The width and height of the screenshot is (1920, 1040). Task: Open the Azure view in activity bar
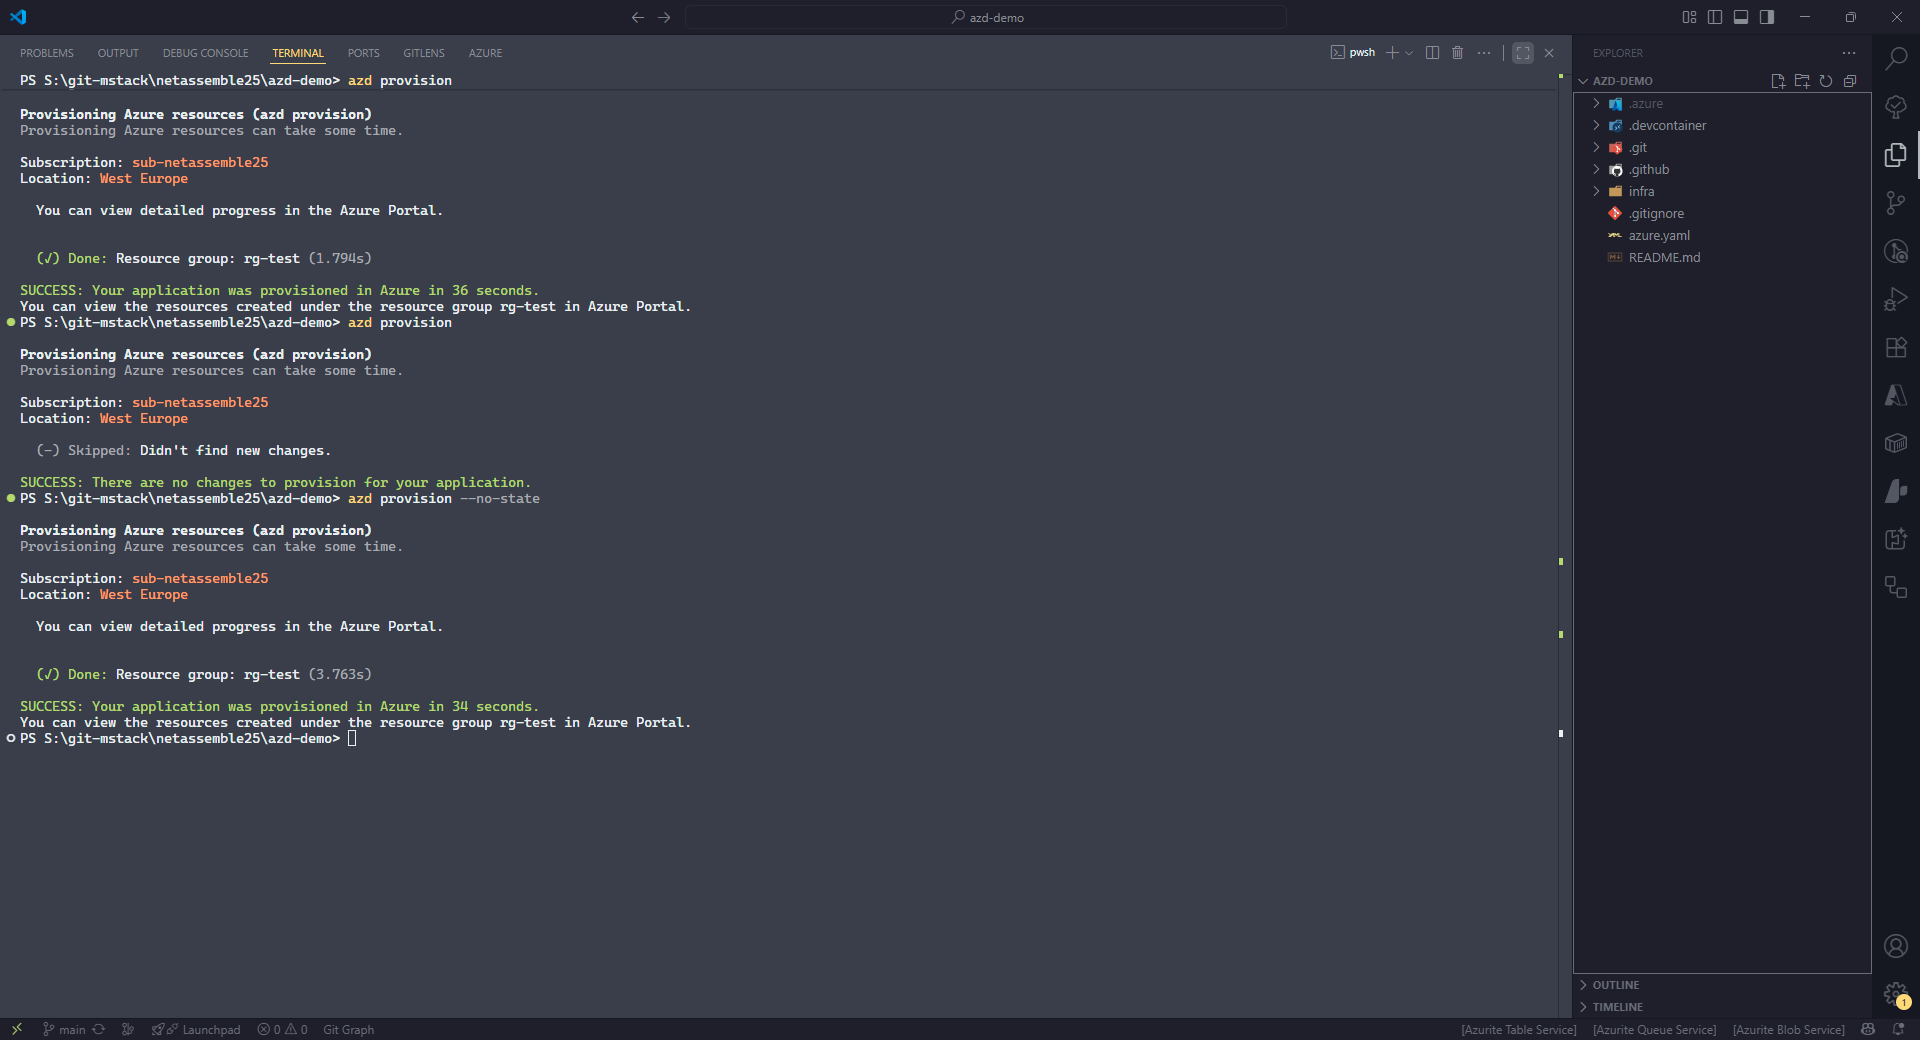[1895, 396]
